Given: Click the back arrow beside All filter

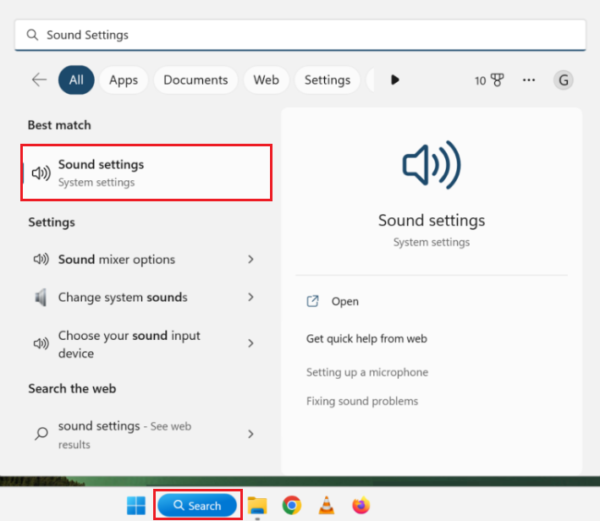Looking at the screenshot, I should click(x=39, y=80).
